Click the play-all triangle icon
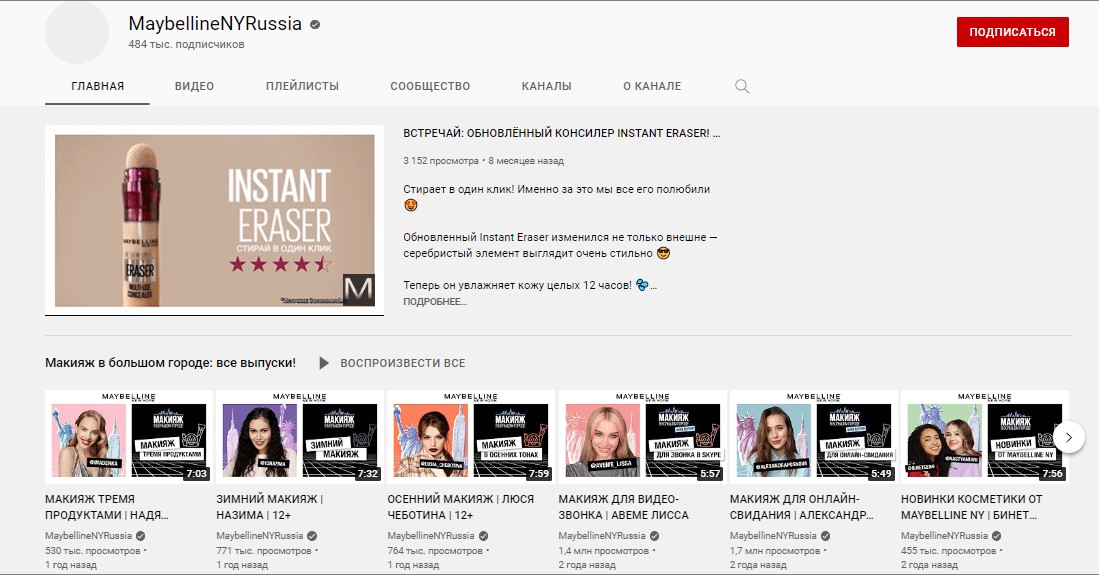The image size is (1099, 575). [323, 363]
